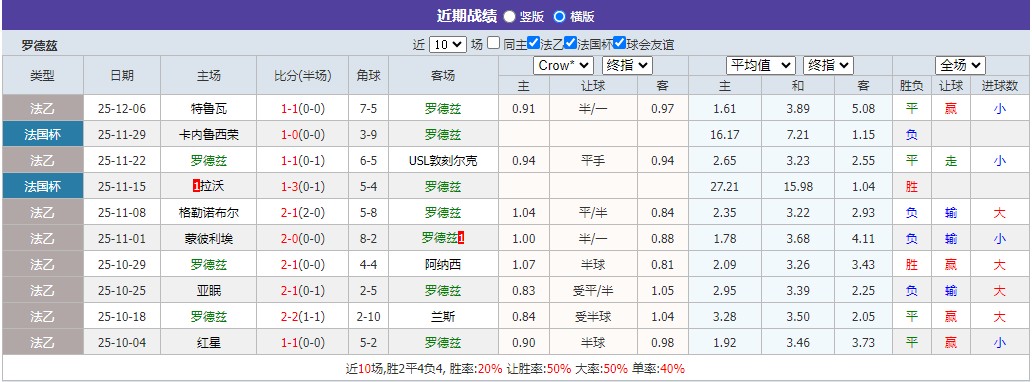Click the 进球数 column header
Image resolution: width=1032 pixels, height=382 pixels.
coord(1000,86)
